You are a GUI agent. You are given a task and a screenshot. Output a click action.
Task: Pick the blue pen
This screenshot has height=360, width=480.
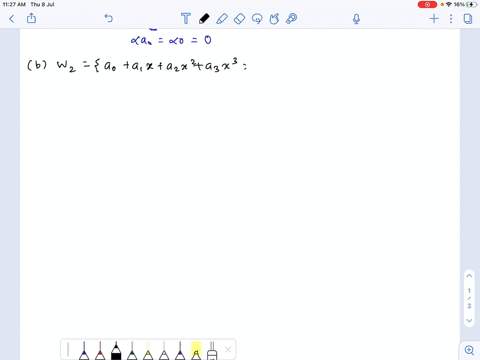click(x=84, y=351)
